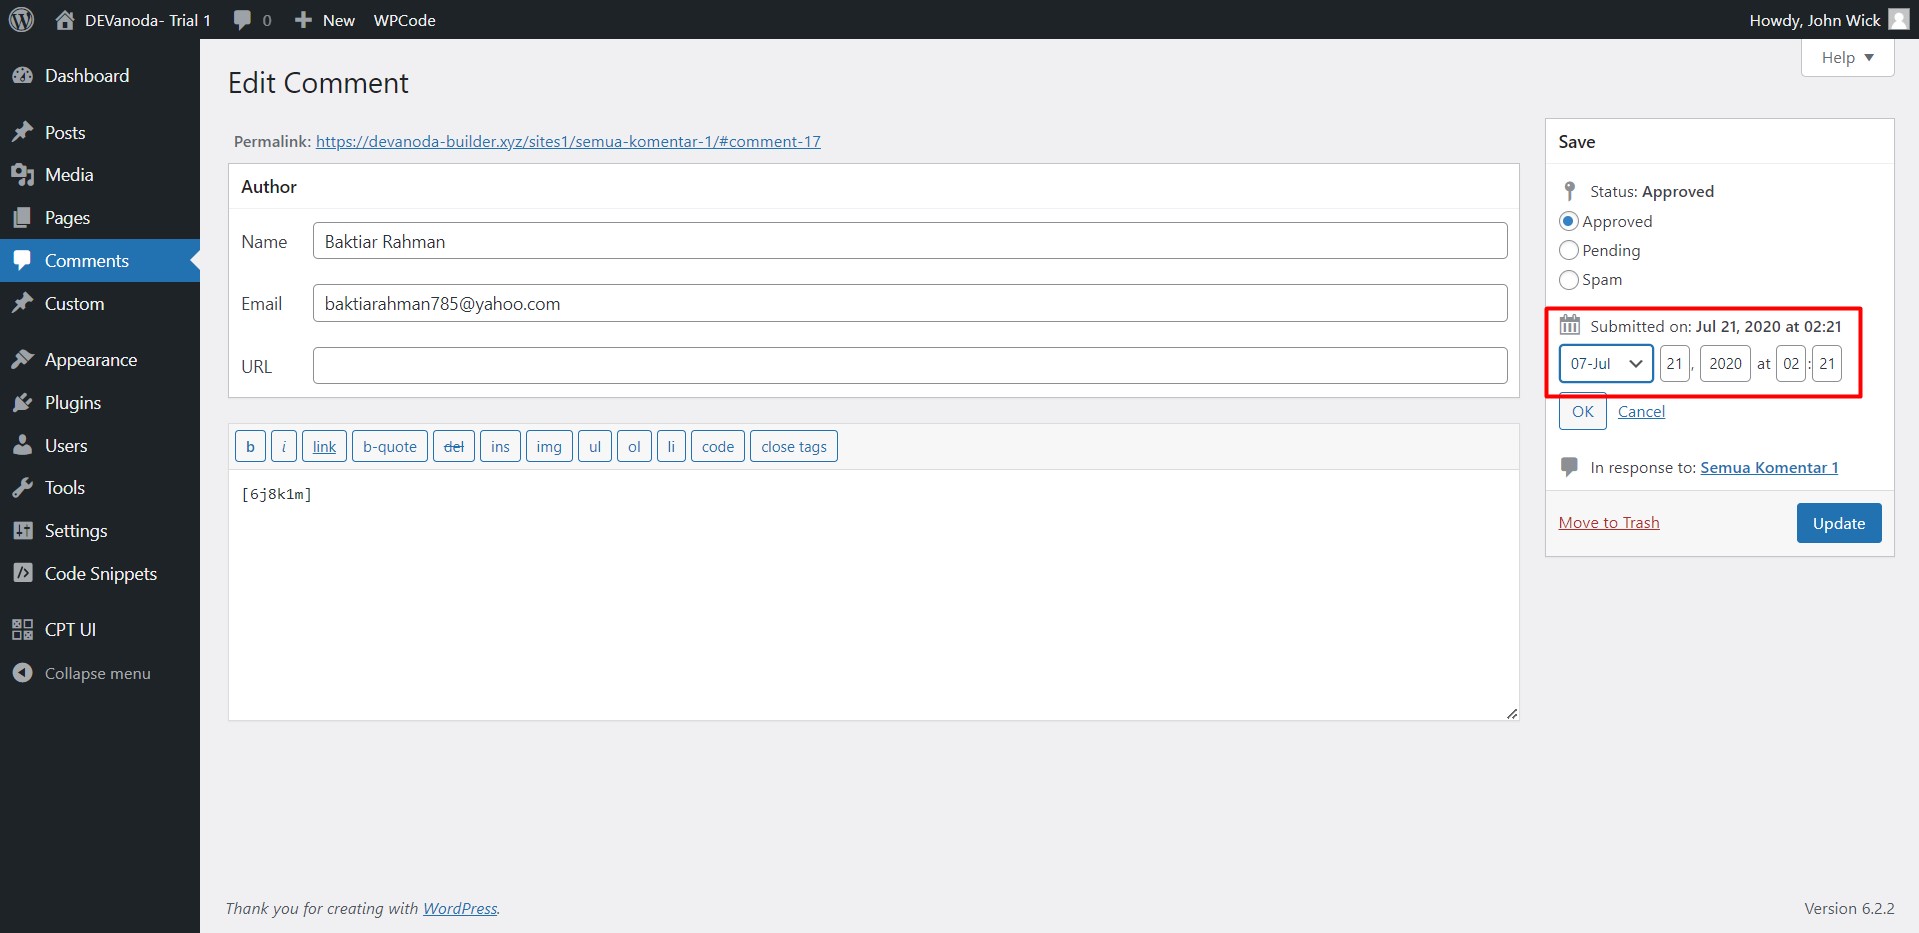Select the Approved radio button

coord(1569,221)
